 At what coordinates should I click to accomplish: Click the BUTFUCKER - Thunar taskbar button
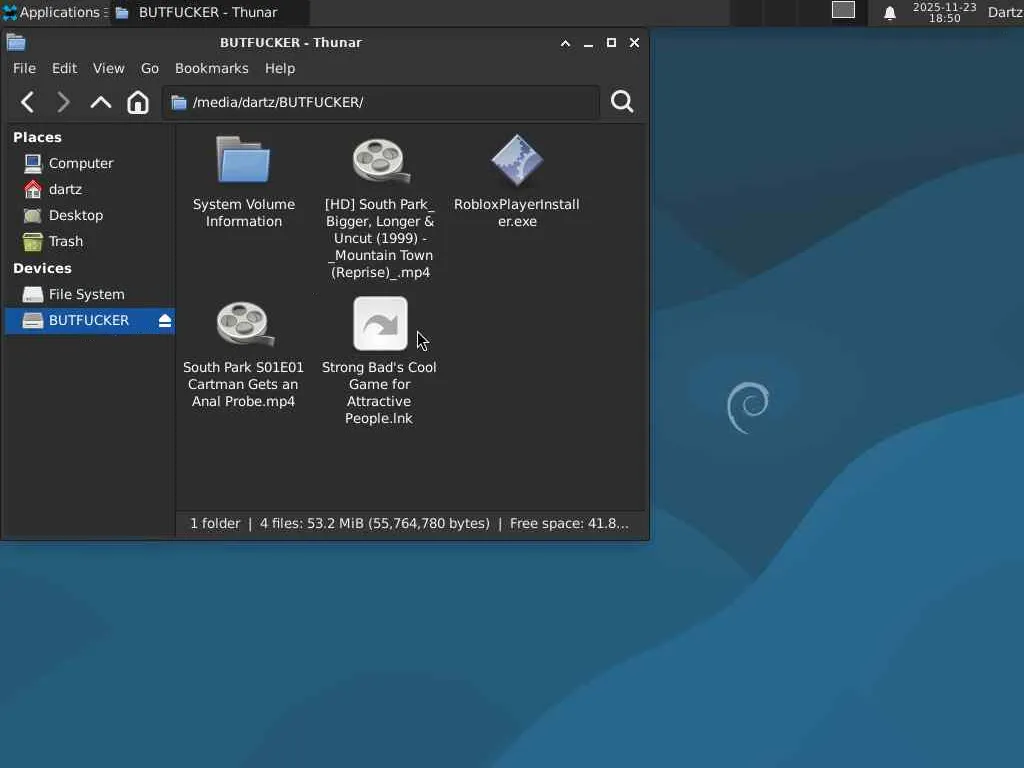209,12
